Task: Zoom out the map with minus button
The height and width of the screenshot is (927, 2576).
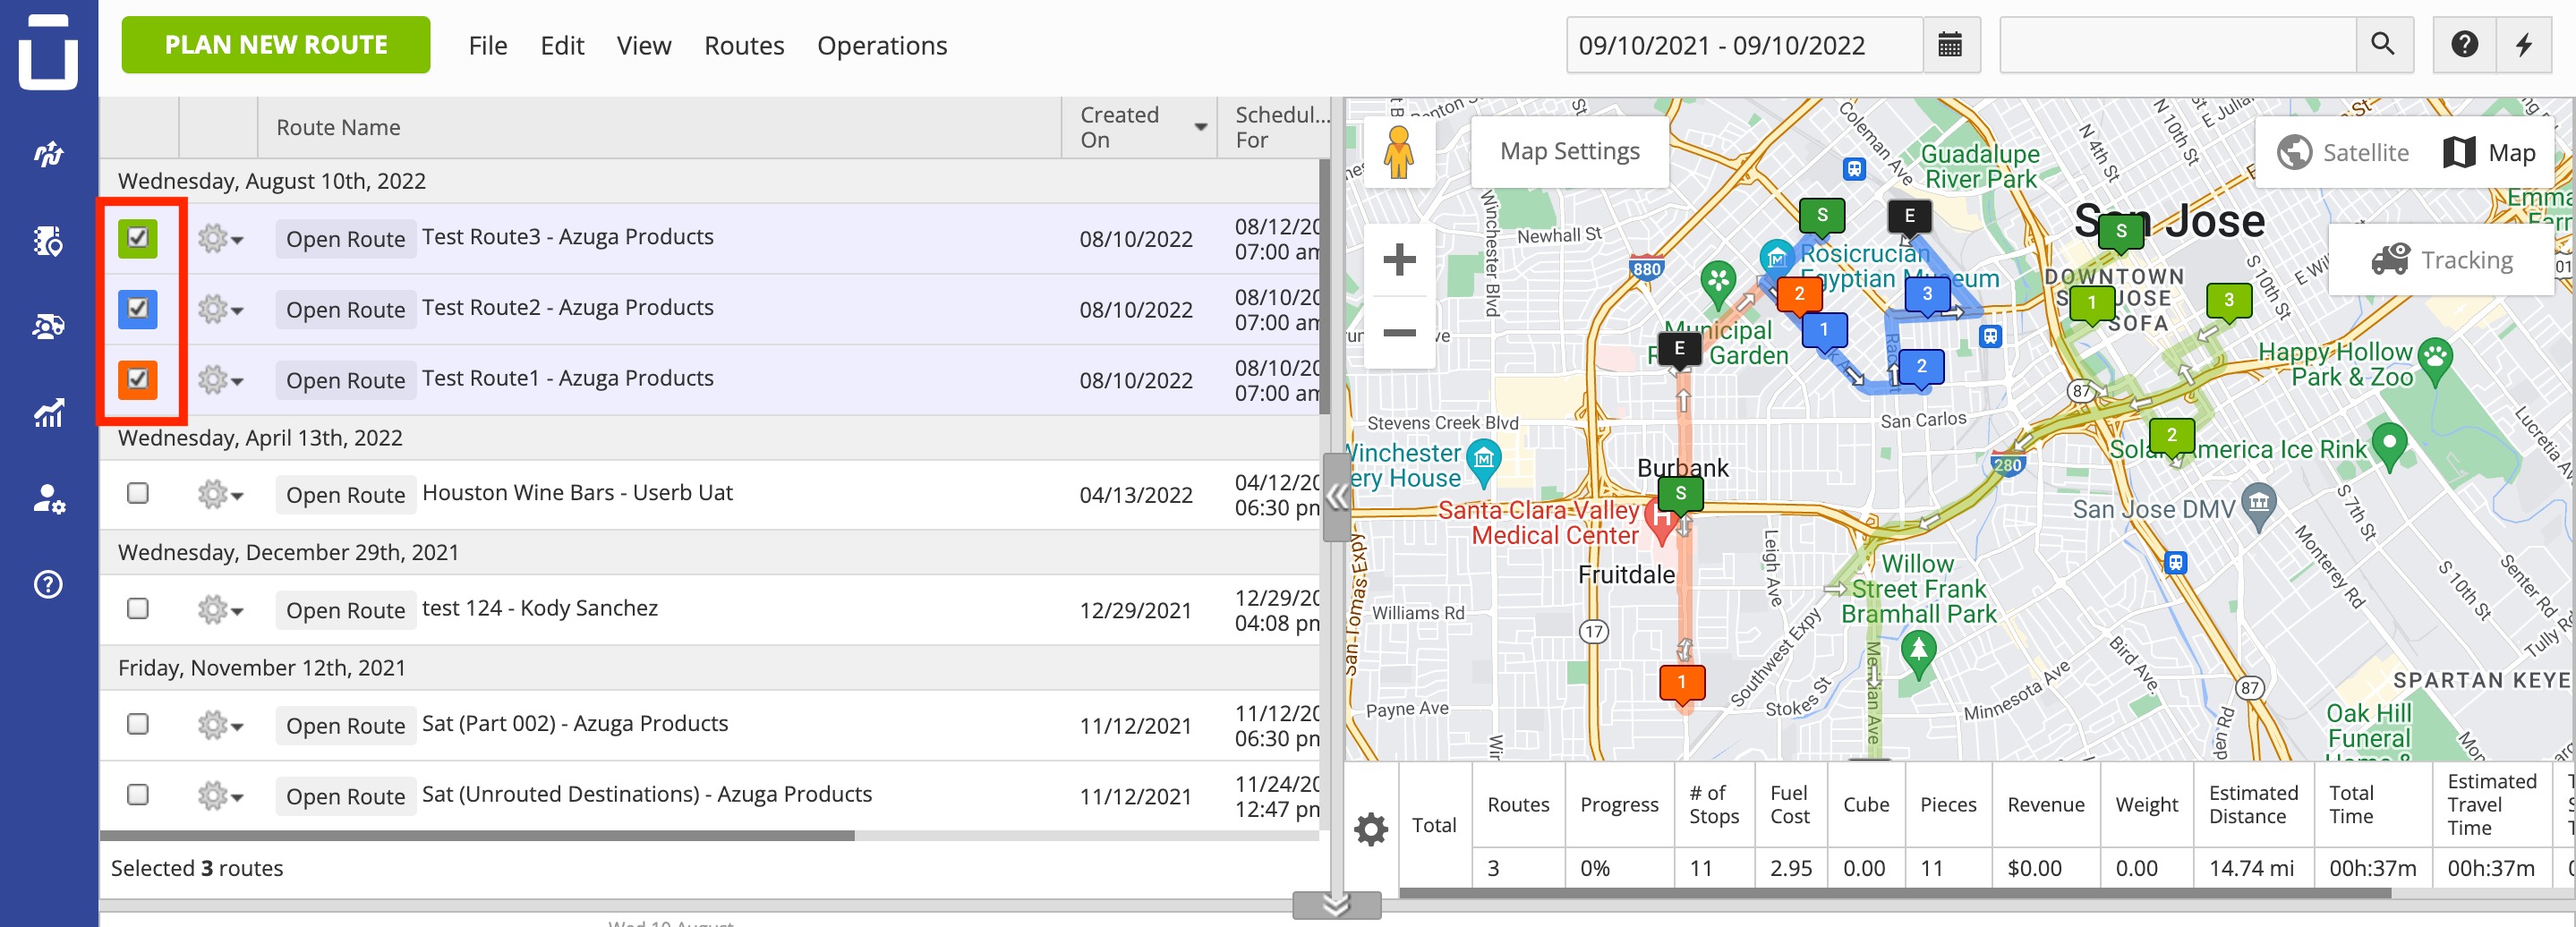Action: [1399, 332]
